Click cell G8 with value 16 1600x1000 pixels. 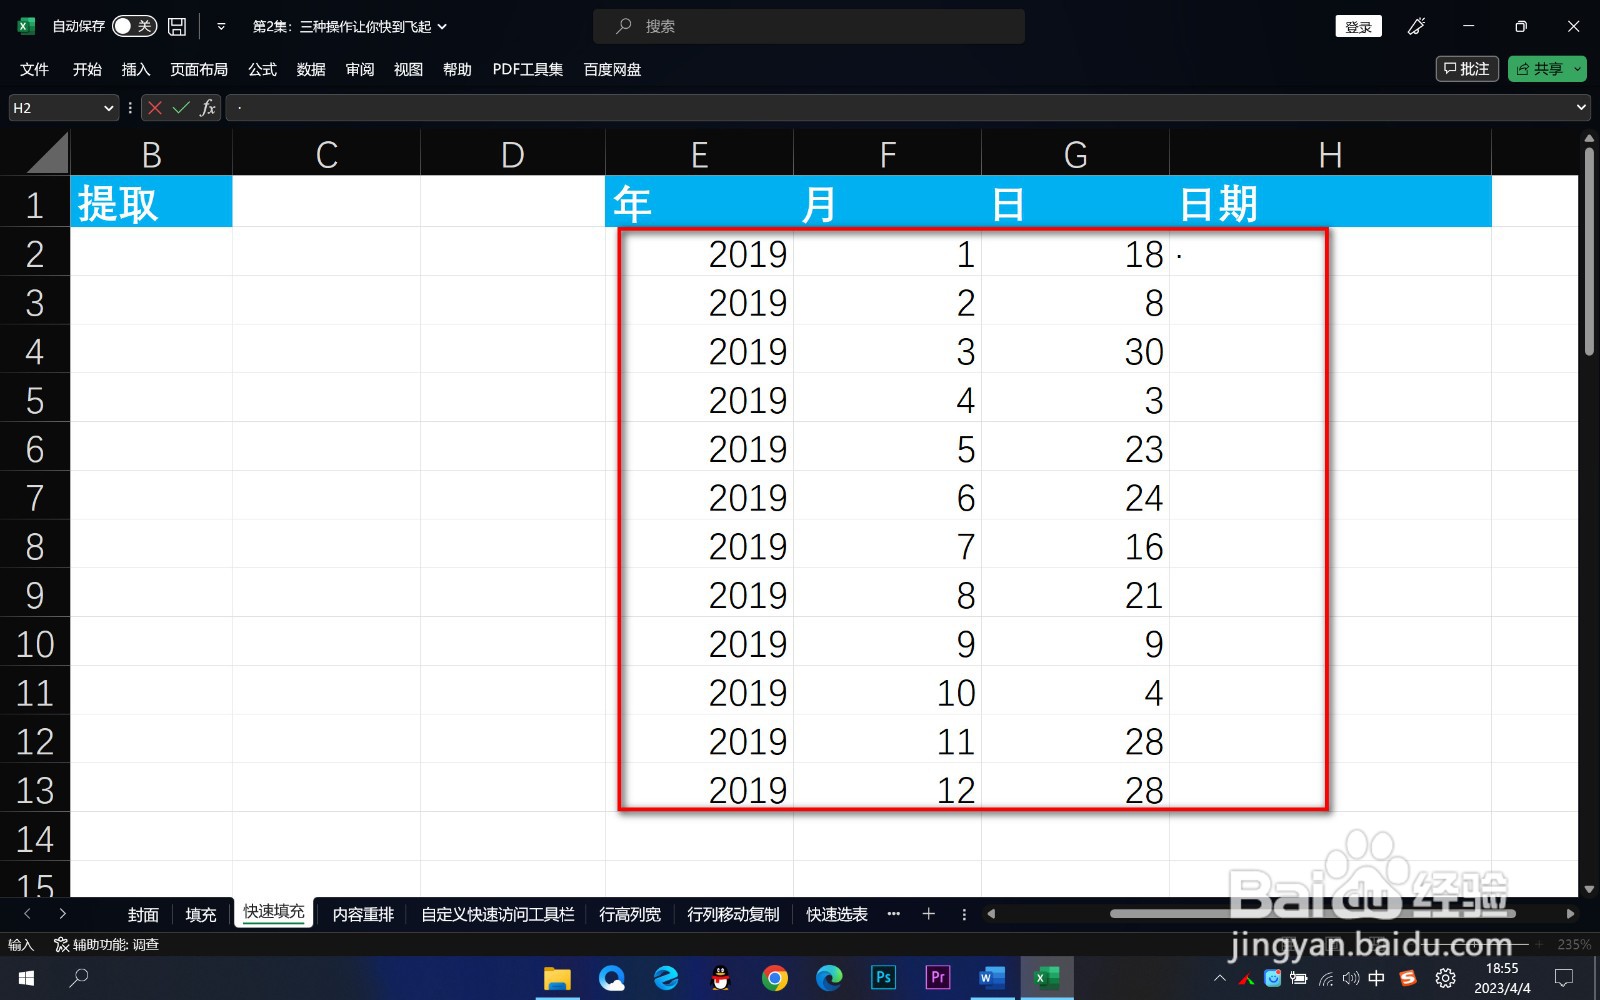click(x=1075, y=546)
